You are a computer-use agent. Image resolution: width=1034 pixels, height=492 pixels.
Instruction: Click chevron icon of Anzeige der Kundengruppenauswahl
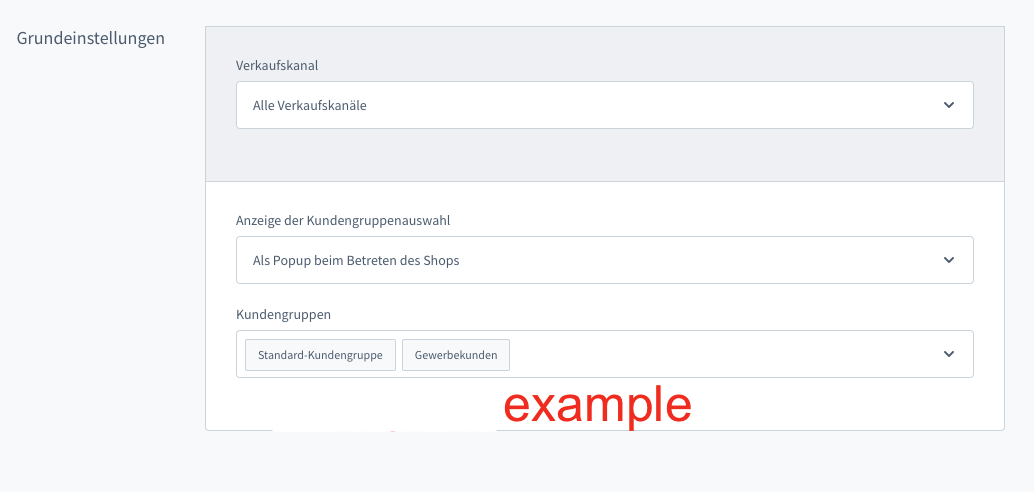tap(949, 260)
